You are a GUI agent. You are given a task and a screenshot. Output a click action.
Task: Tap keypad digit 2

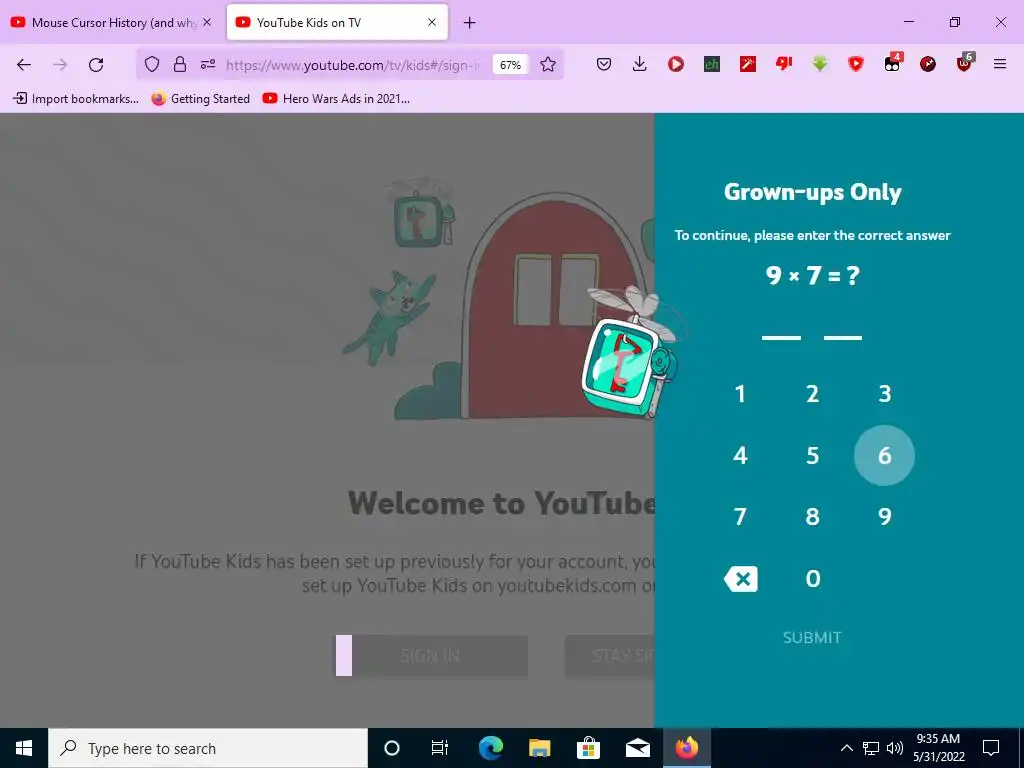click(812, 394)
